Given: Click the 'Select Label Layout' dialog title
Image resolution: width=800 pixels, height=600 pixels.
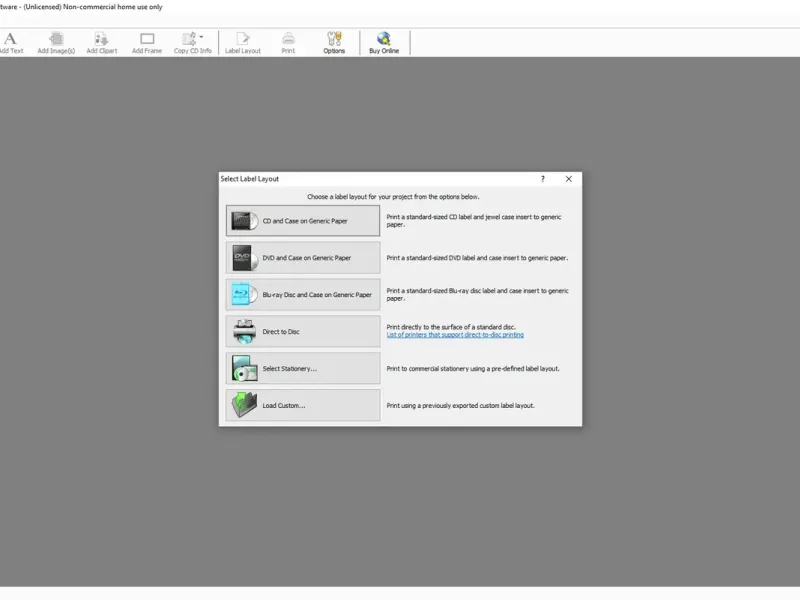Looking at the screenshot, I should 249,179.
